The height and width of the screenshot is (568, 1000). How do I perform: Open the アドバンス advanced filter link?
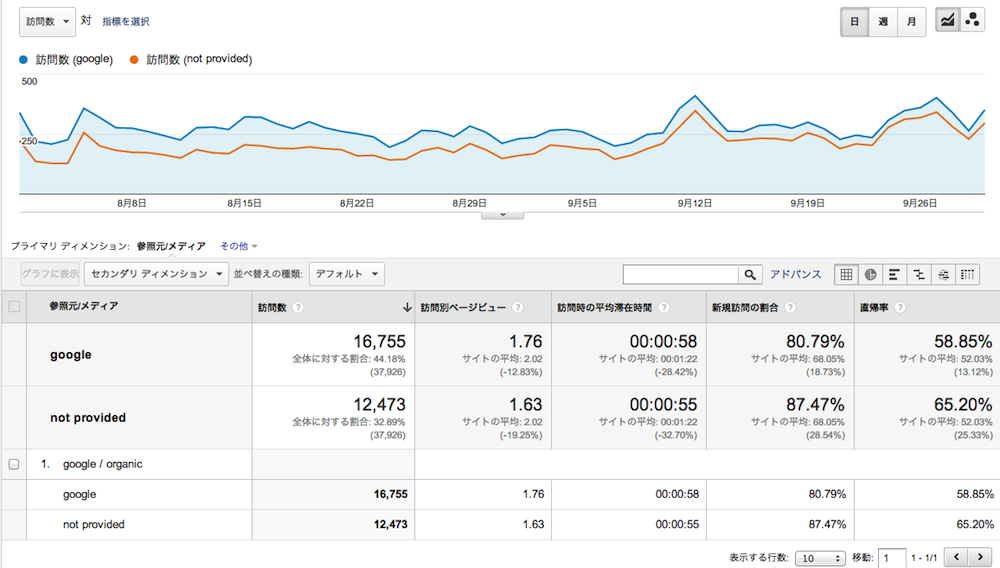coord(795,274)
